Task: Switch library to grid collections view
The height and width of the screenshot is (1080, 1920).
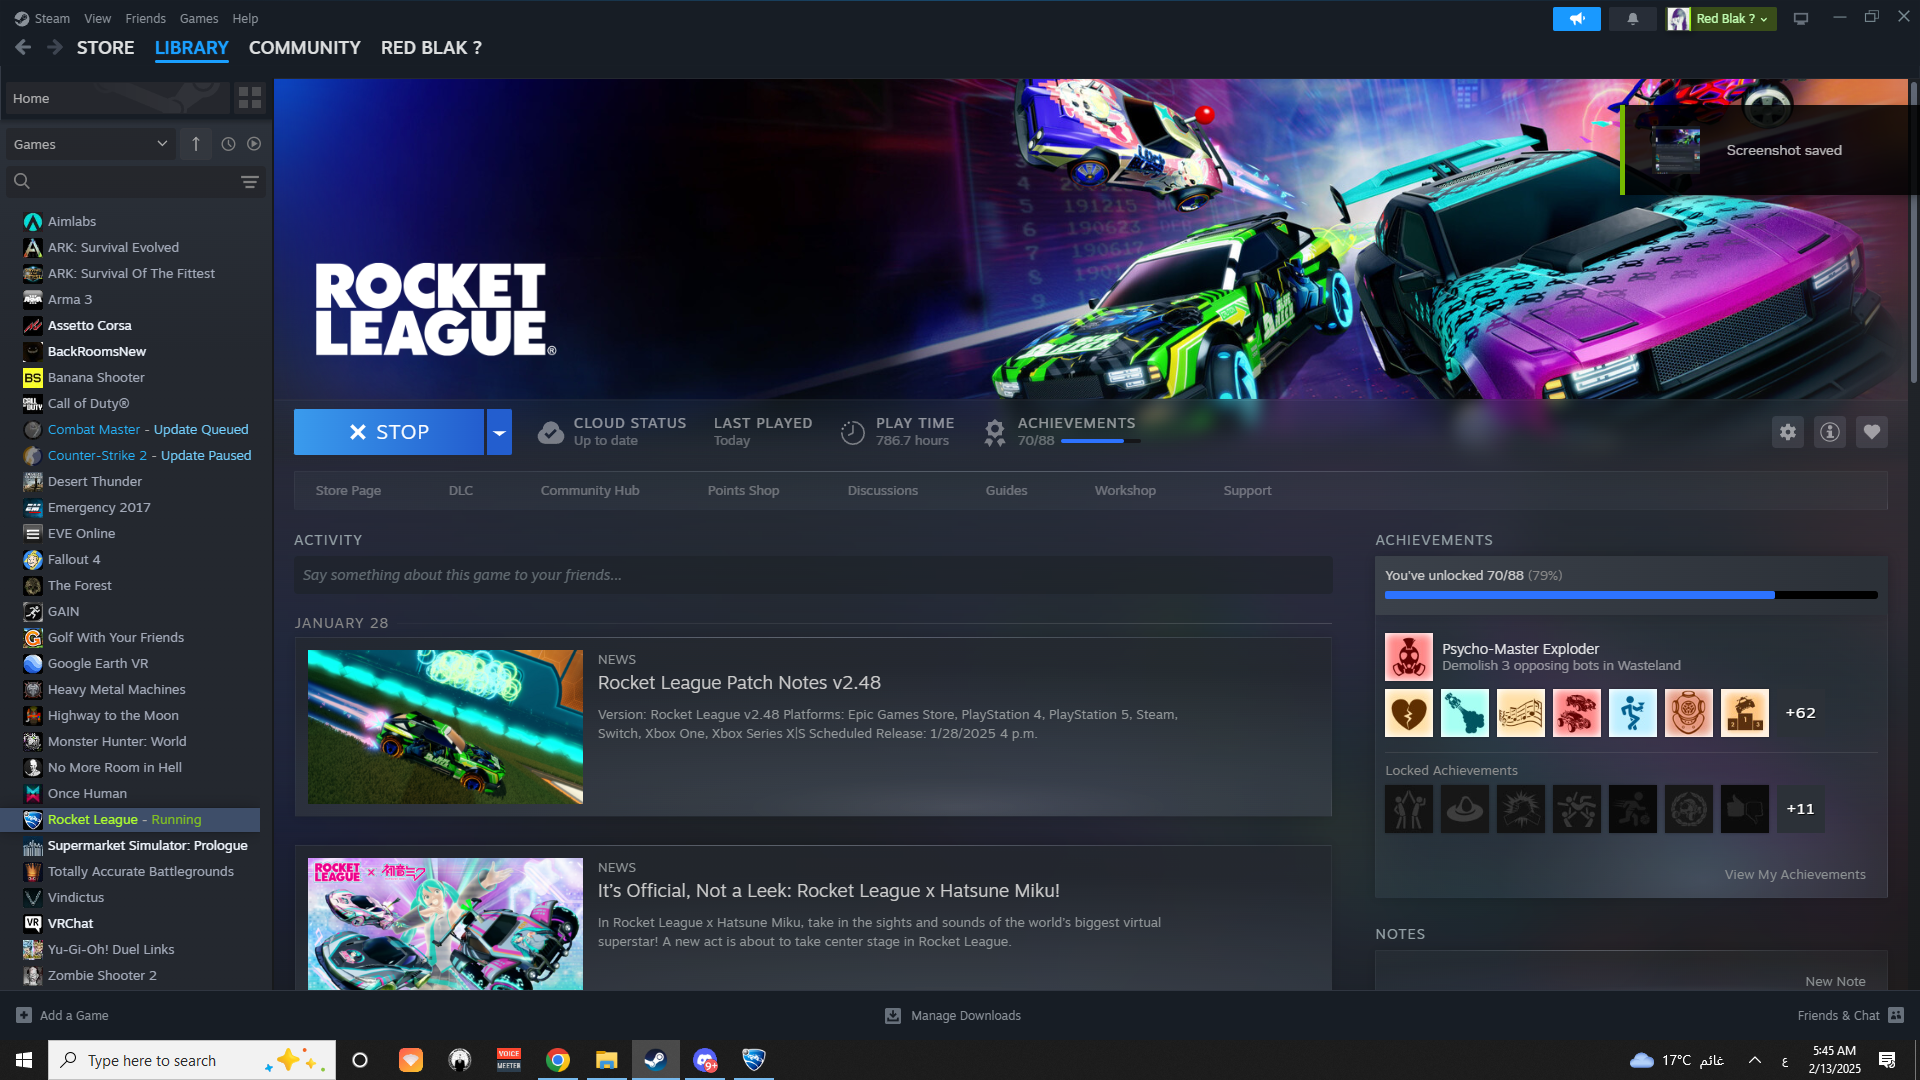Action: tap(249, 98)
